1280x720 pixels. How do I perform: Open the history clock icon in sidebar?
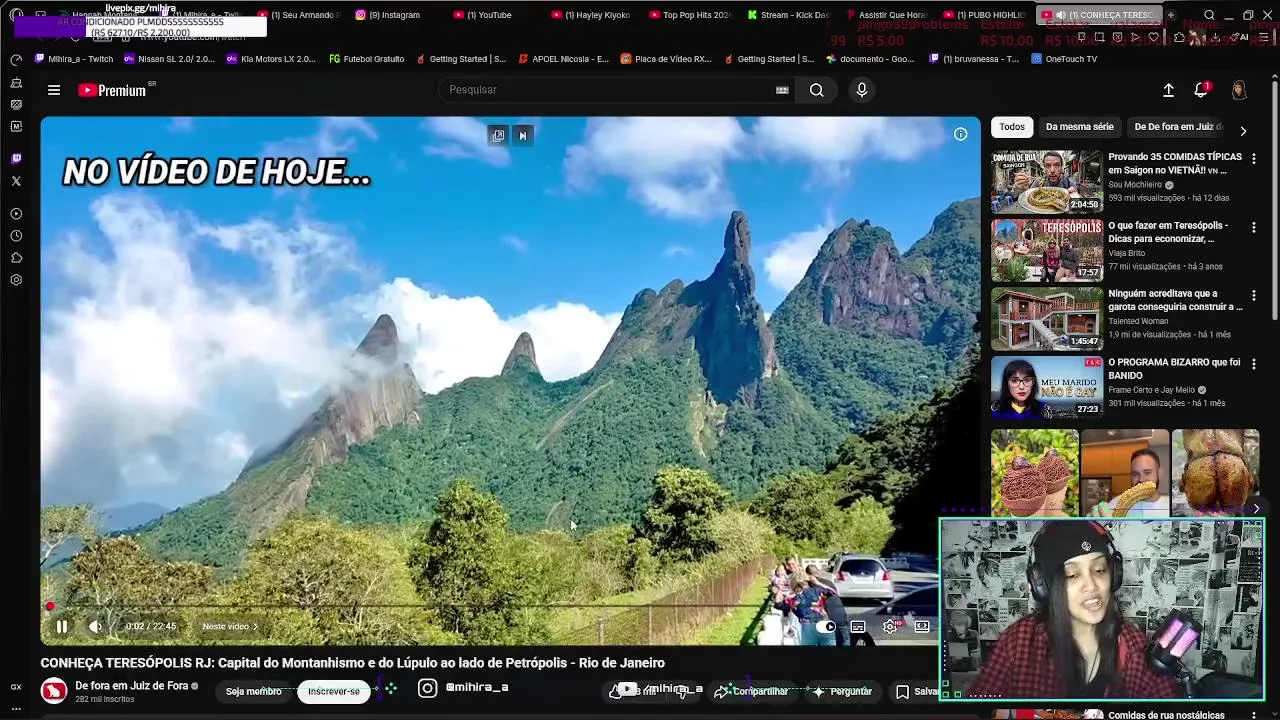click(16, 236)
